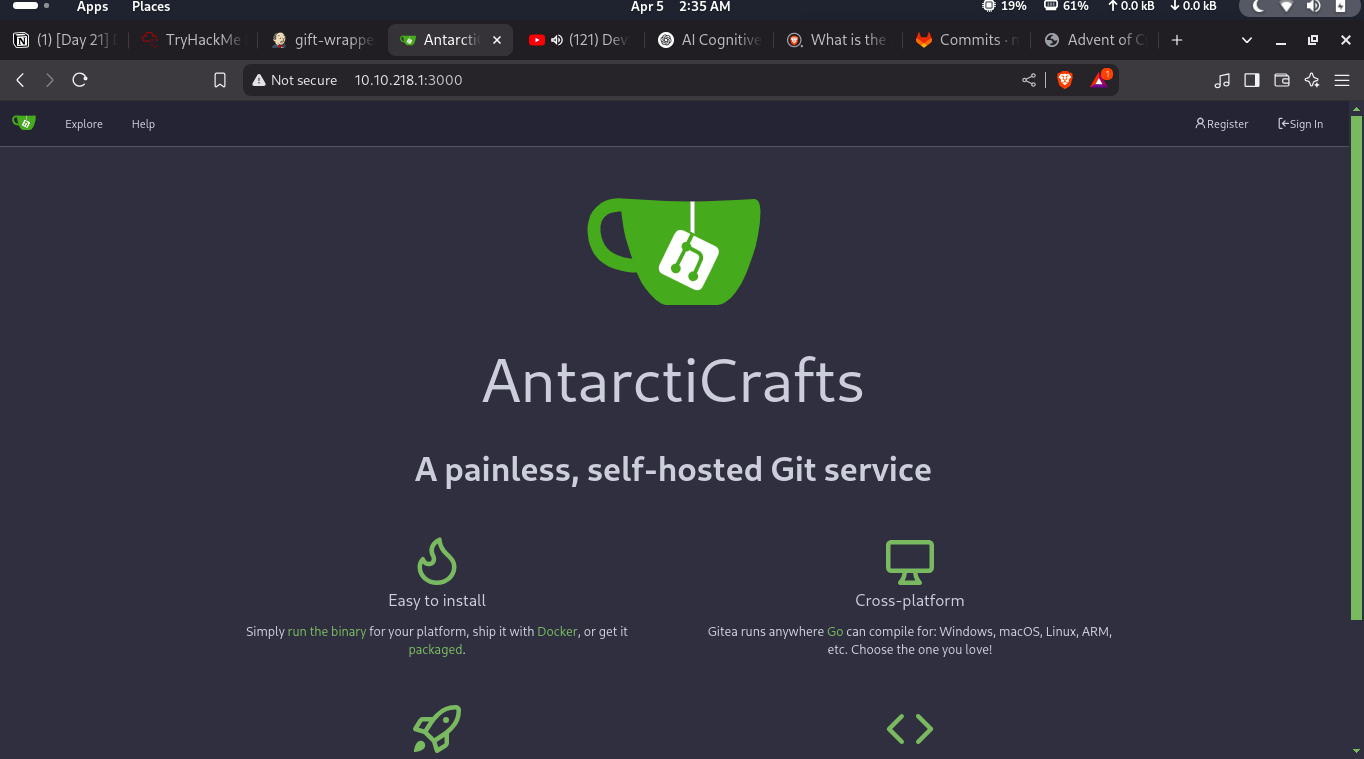This screenshot has height=759, width=1364.
Task: Open Leo AI sparkle icon
Action: pos(1312,80)
